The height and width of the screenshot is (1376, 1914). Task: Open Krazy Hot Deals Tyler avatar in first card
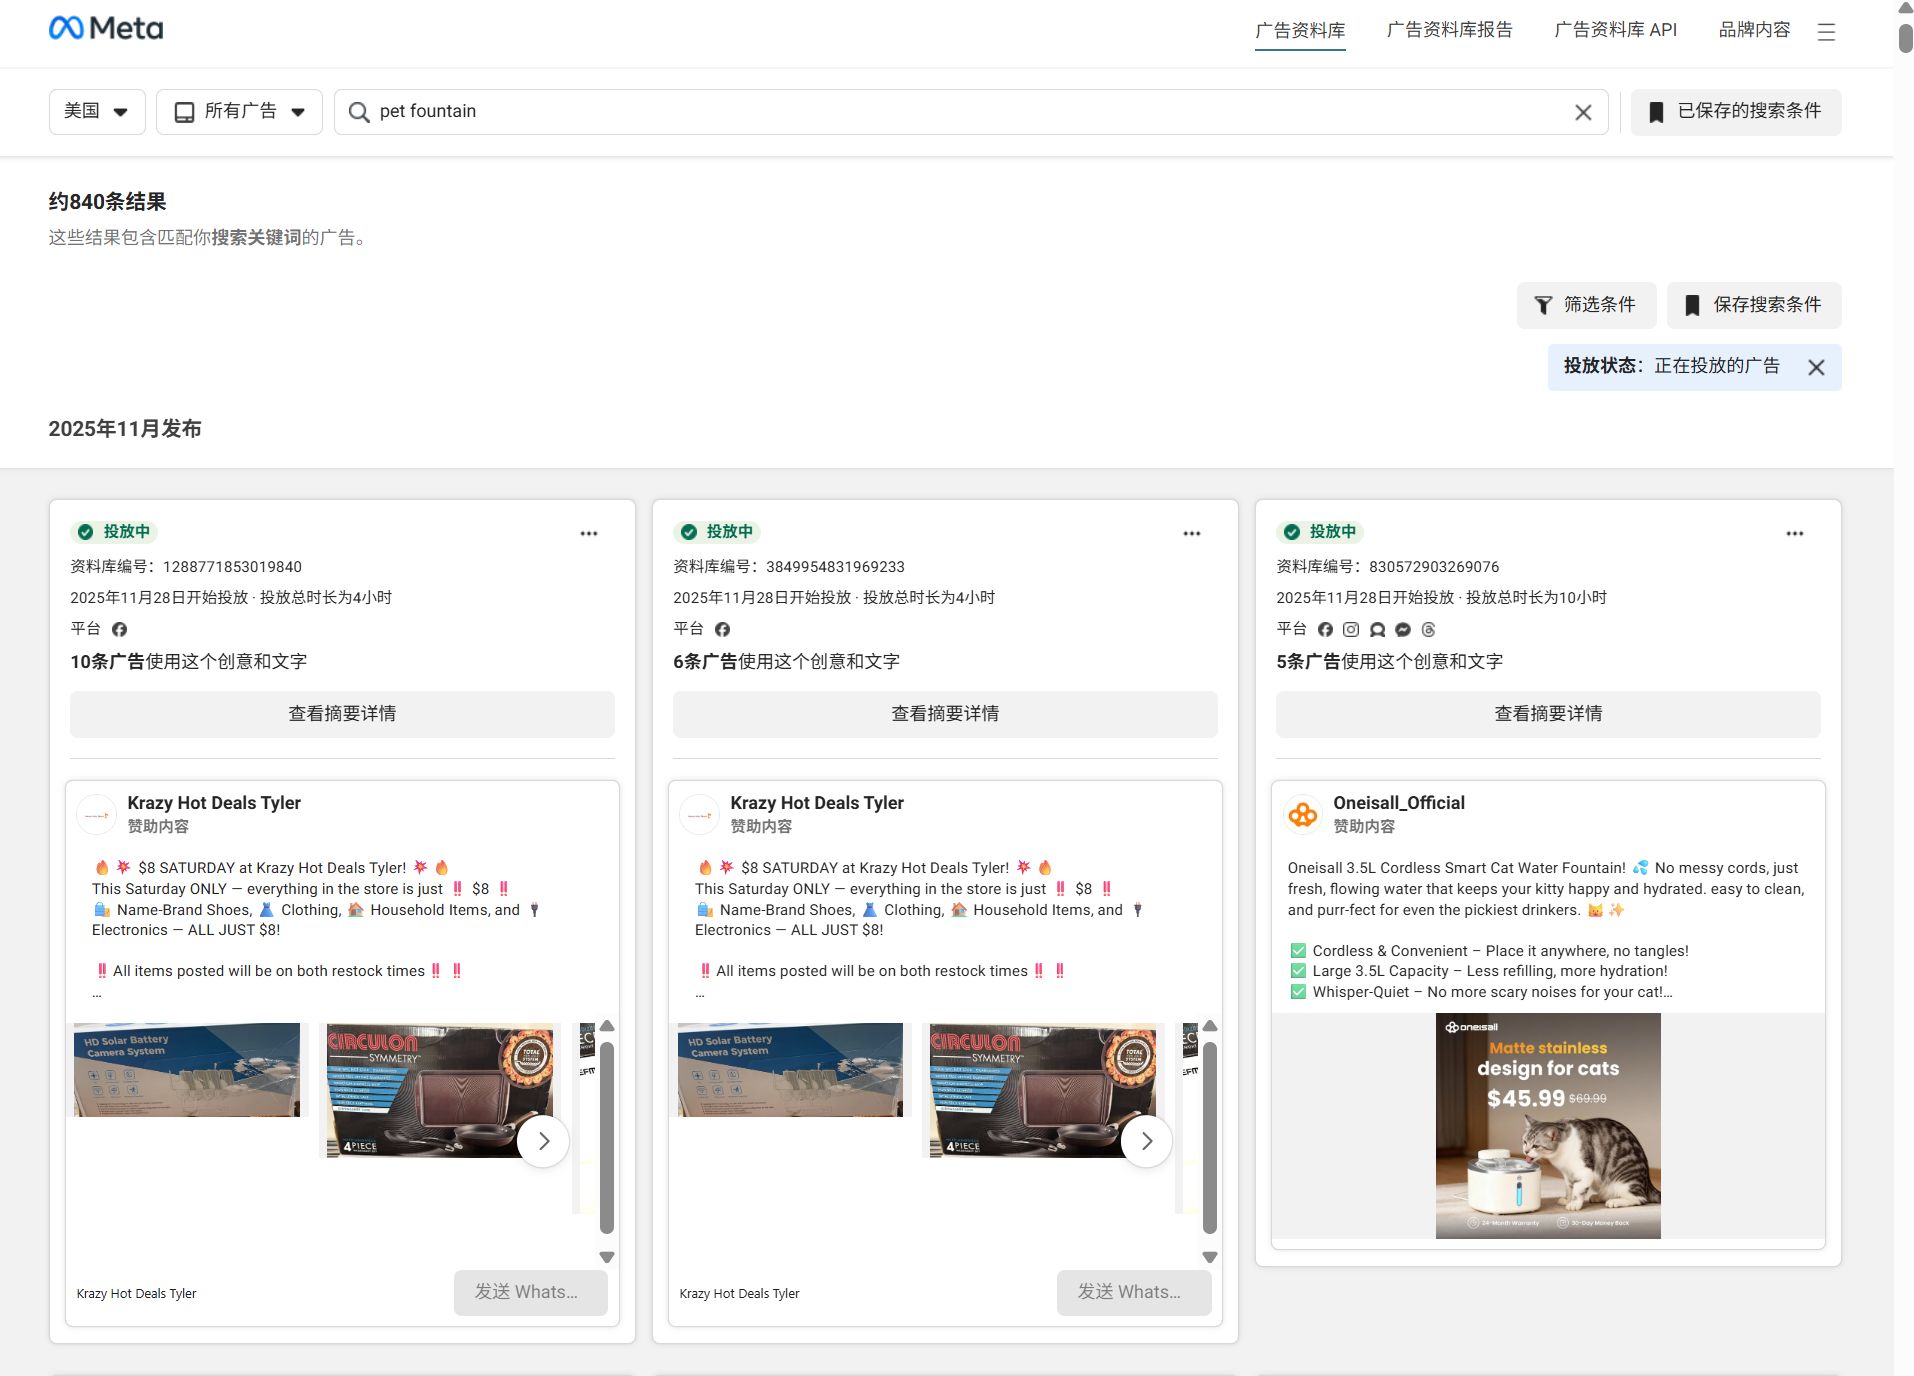(x=97, y=815)
